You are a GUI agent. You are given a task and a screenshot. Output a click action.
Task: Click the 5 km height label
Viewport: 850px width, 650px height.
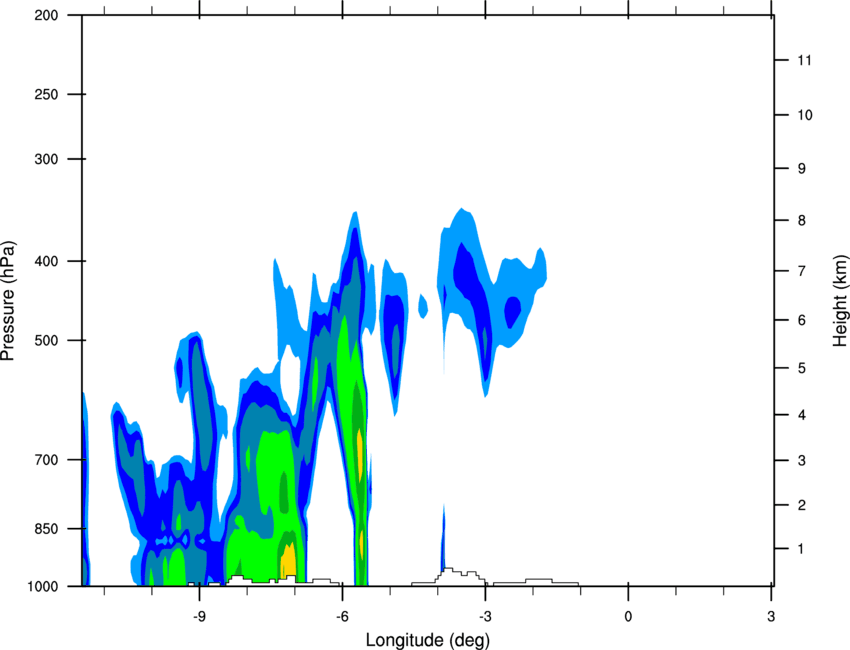click(802, 368)
